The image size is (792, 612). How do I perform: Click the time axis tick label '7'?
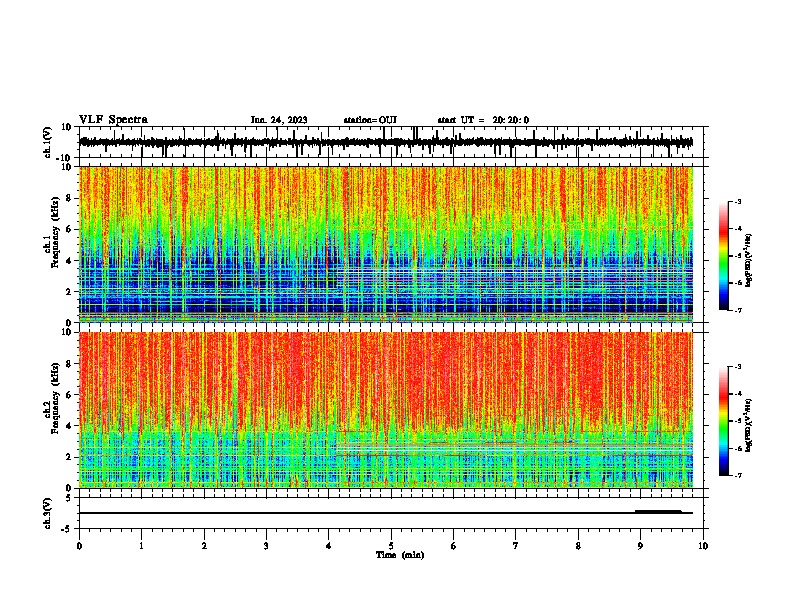516,546
